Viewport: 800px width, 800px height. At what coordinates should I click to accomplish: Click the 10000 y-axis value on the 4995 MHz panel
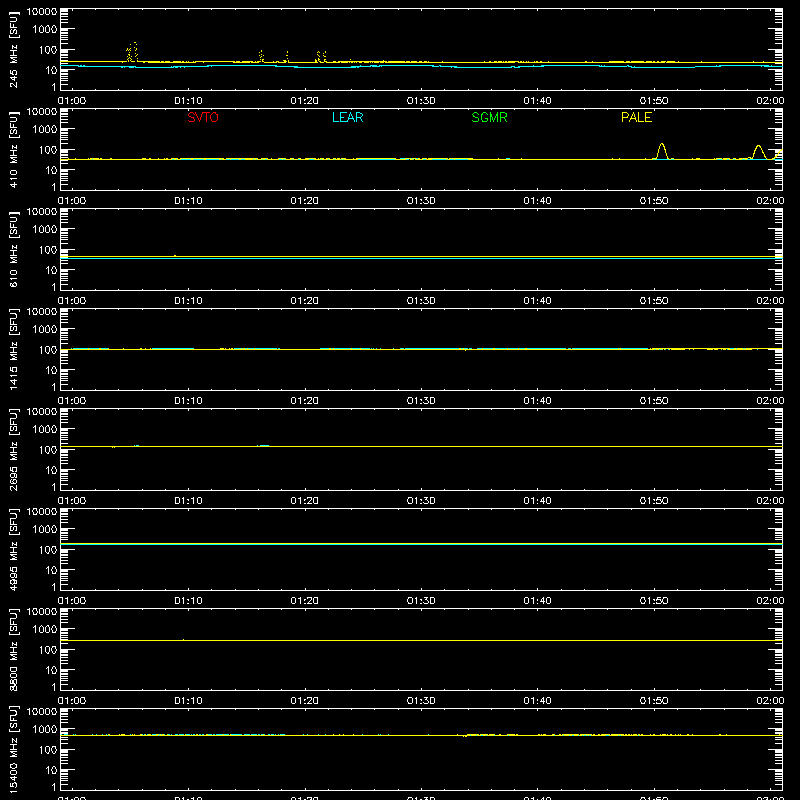point(42,512)
